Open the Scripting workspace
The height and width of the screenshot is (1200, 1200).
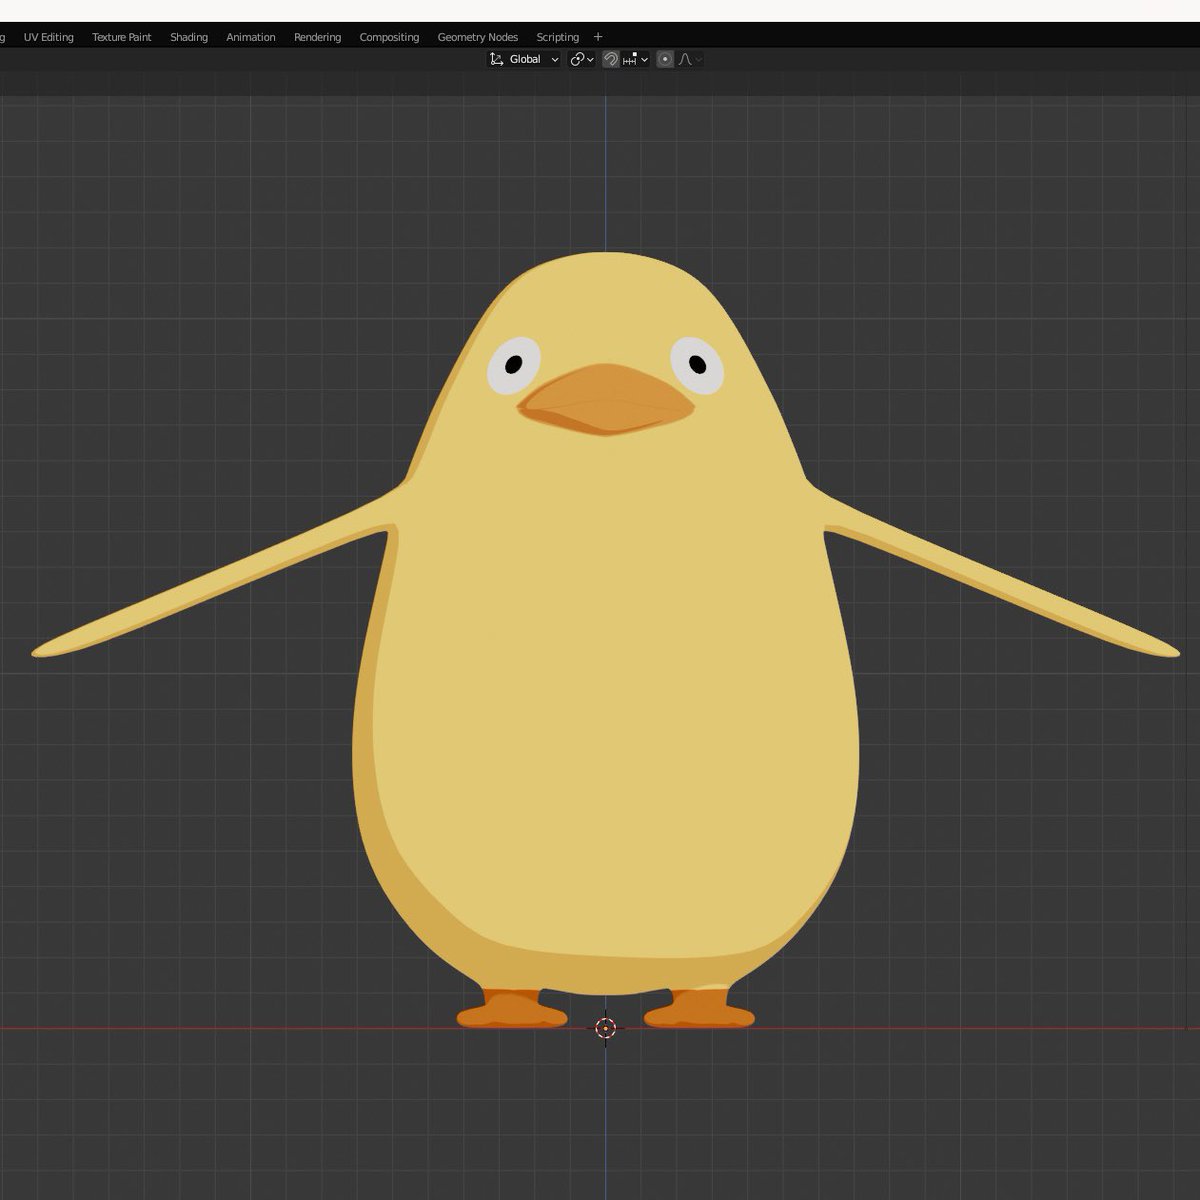pyautogui.click(x=557, y=37)
